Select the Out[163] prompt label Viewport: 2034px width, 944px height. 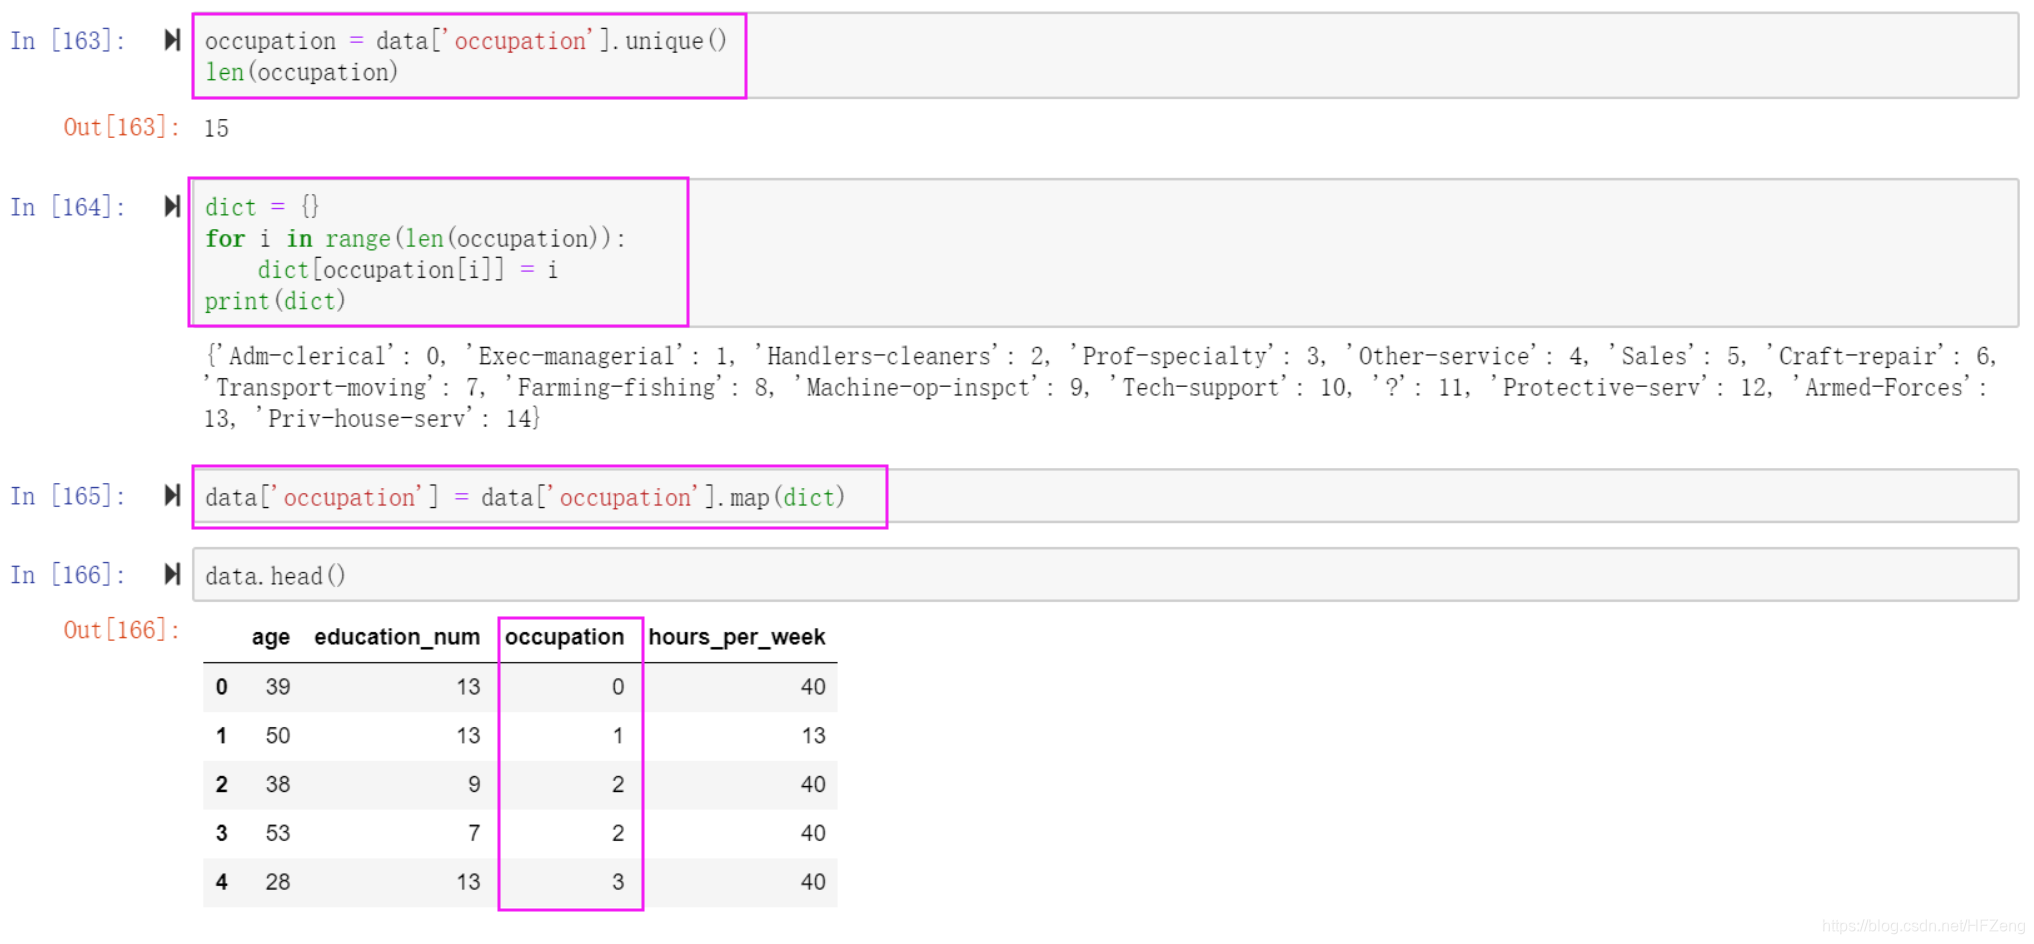pyautogui.click(x=121, y=127)
